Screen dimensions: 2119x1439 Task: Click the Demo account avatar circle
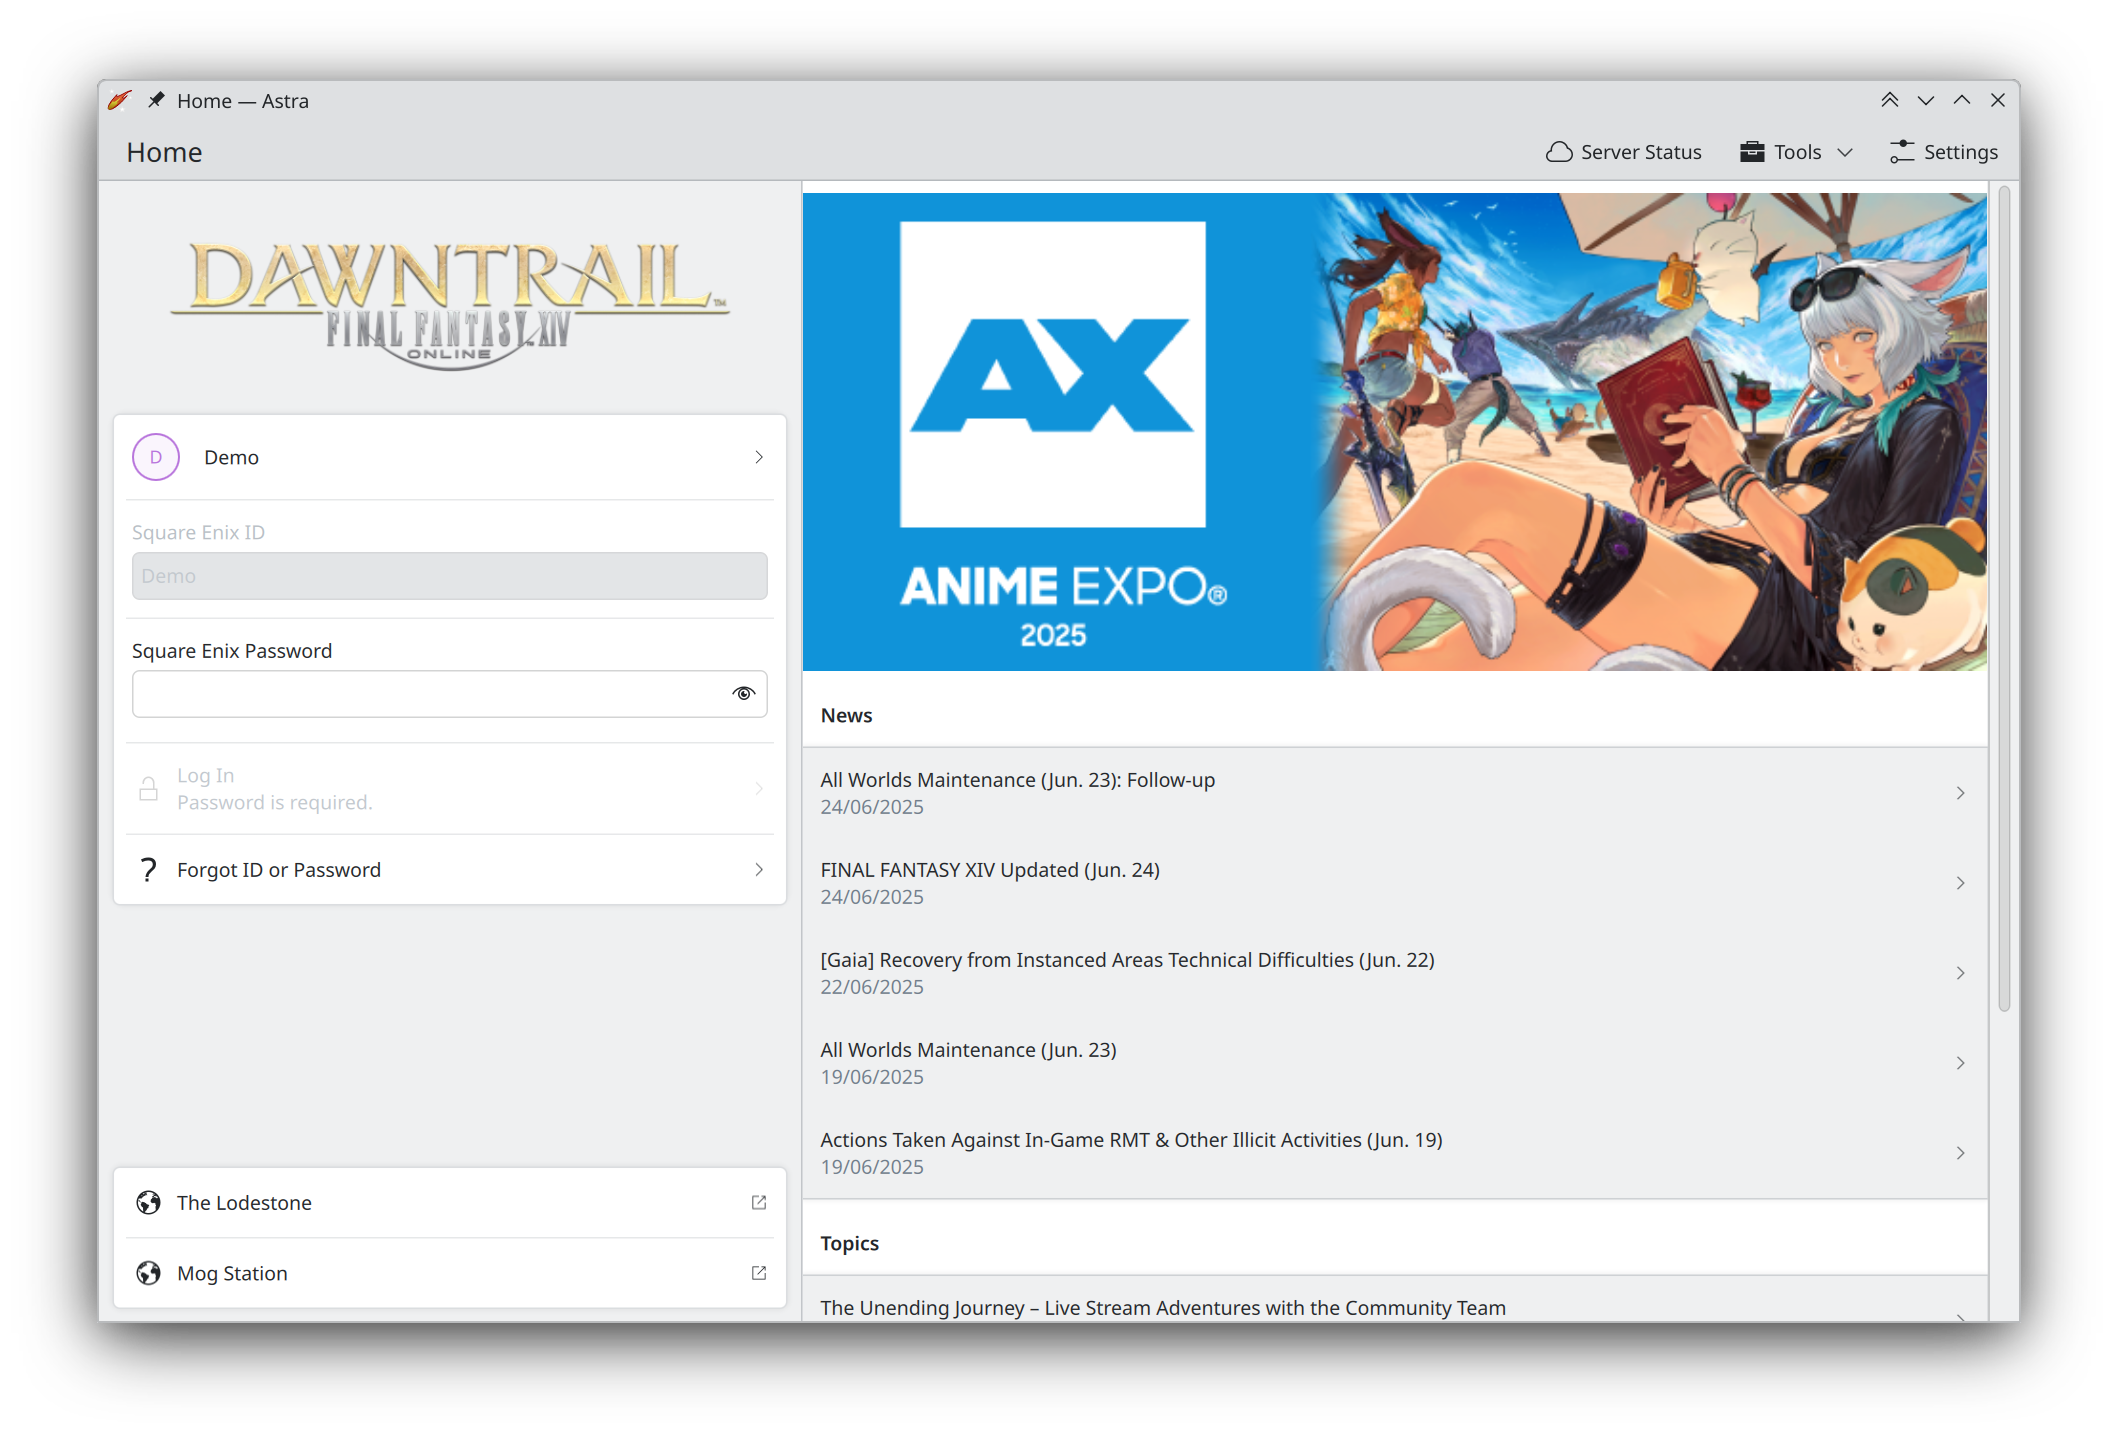tap(156, 457)
